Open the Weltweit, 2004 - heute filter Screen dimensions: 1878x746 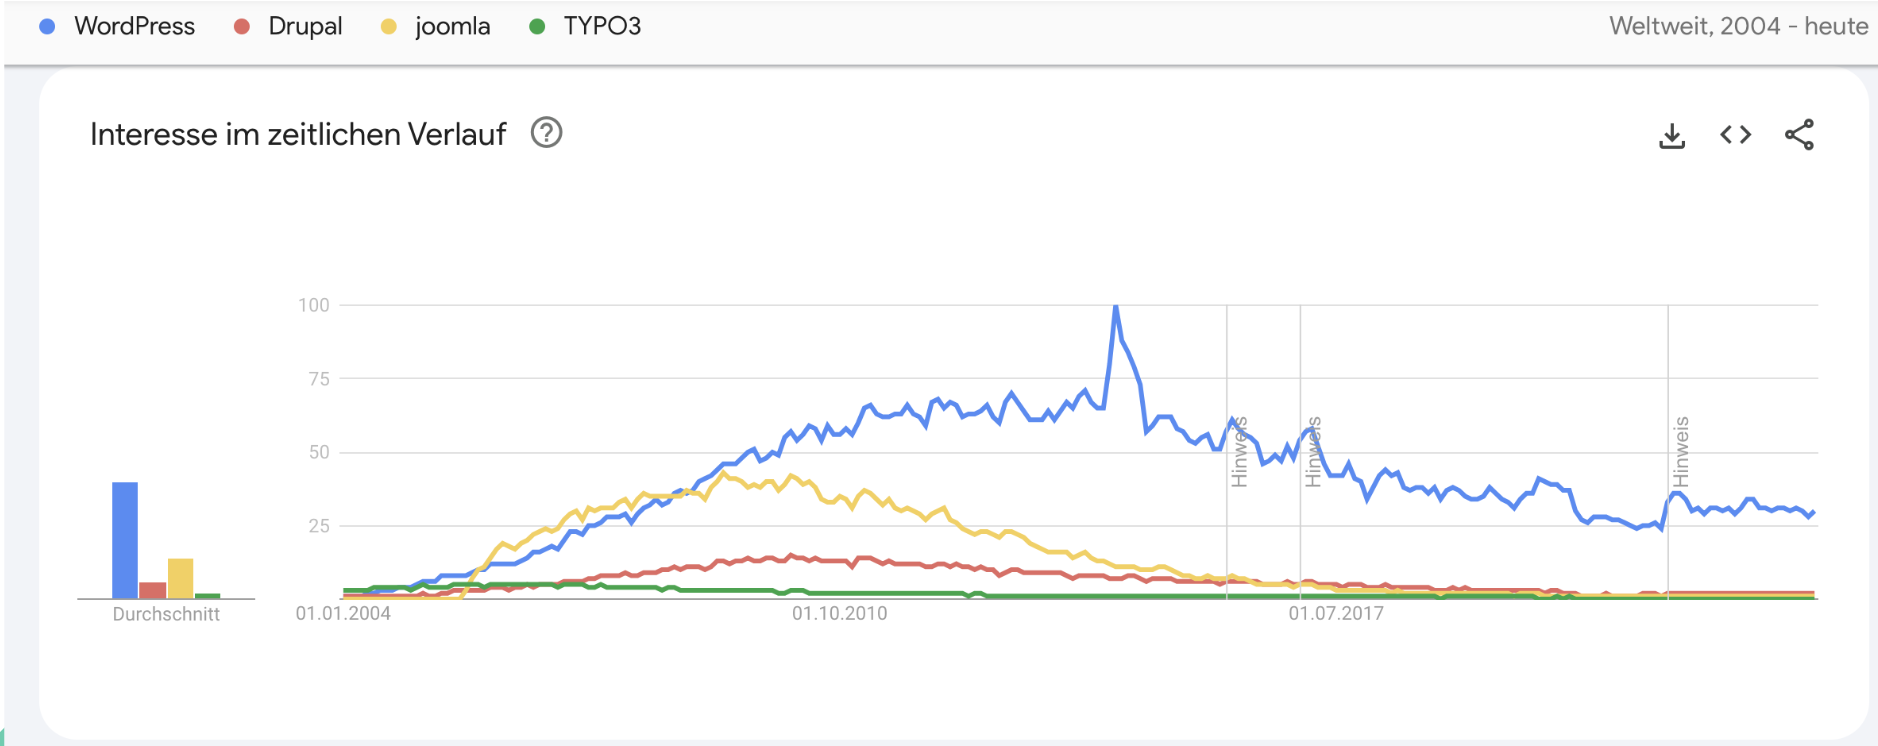[1738, 27]
